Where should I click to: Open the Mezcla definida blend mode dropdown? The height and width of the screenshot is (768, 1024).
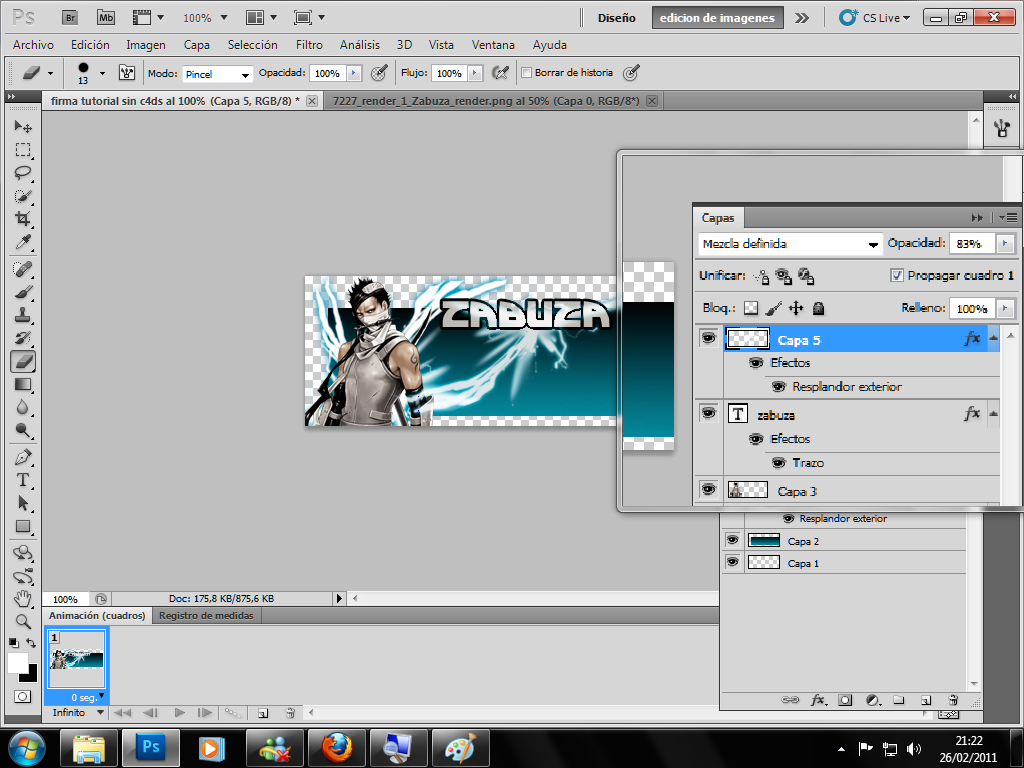[790, 244]
